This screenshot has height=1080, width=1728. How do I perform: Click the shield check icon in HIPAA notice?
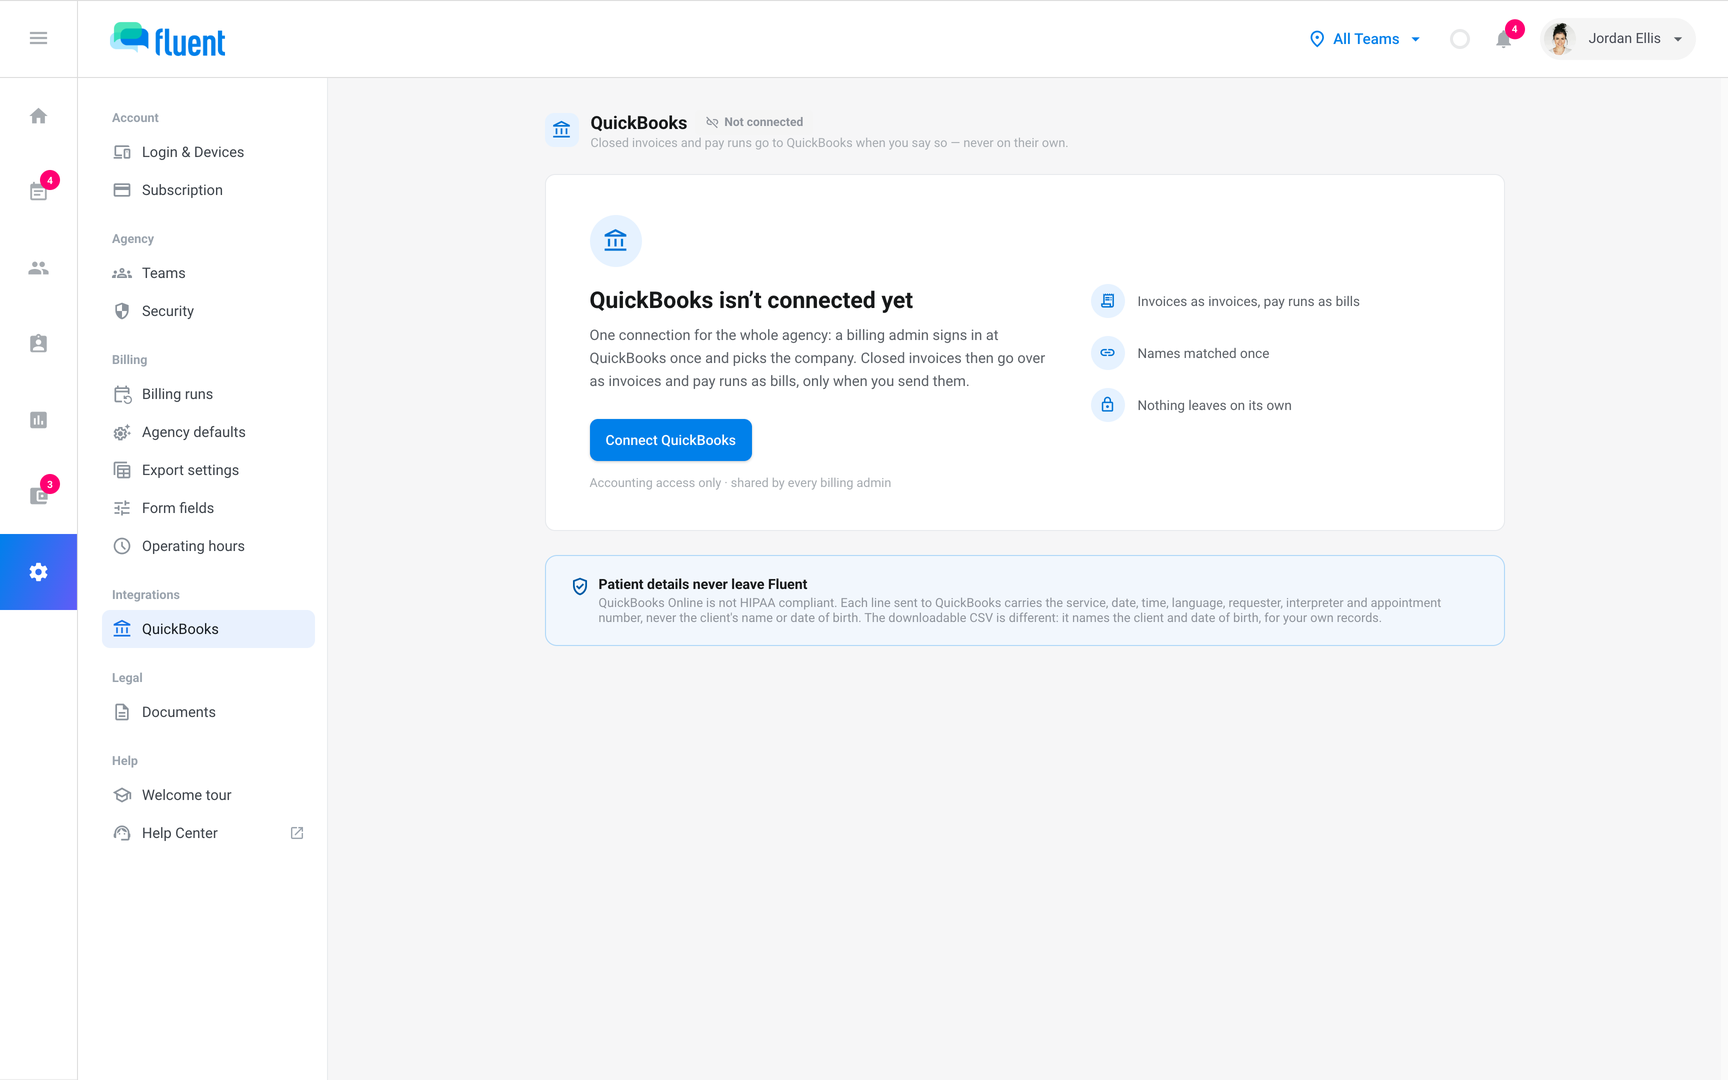(x=580, y=586)
